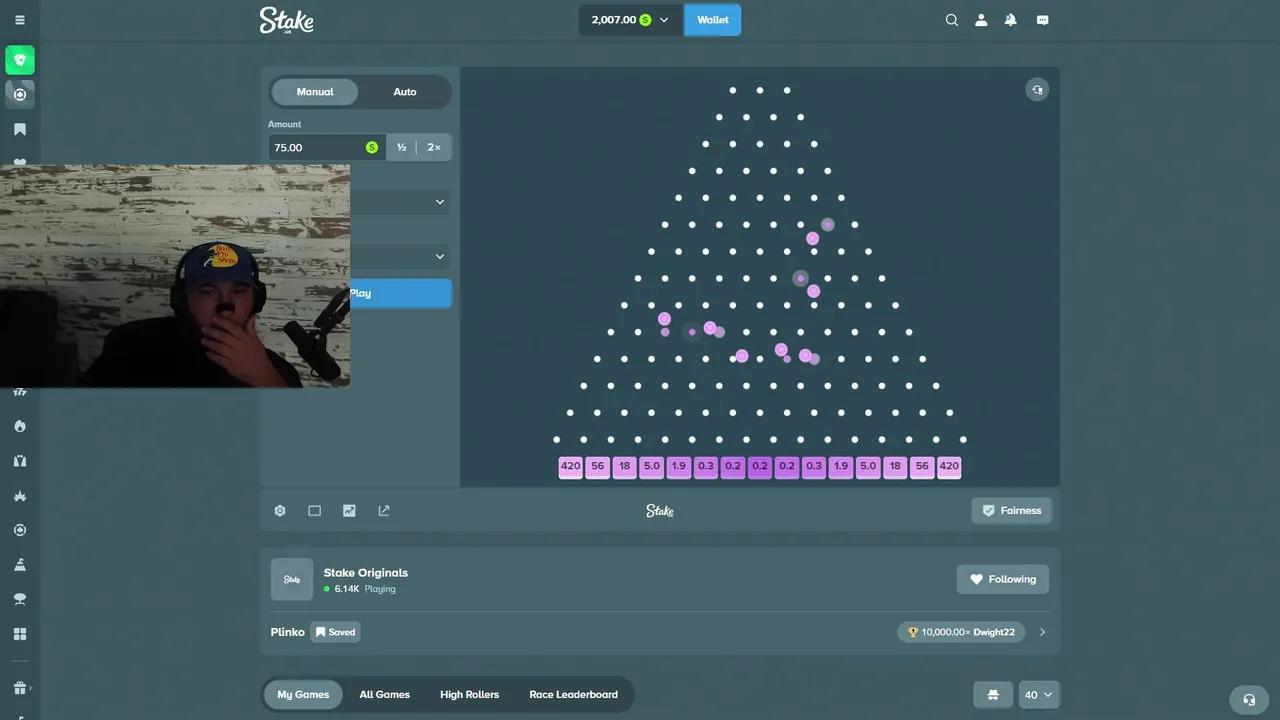1280x720 pixels.
Task: Open the round table icon in sidebar
Action: tap(20, 599)
